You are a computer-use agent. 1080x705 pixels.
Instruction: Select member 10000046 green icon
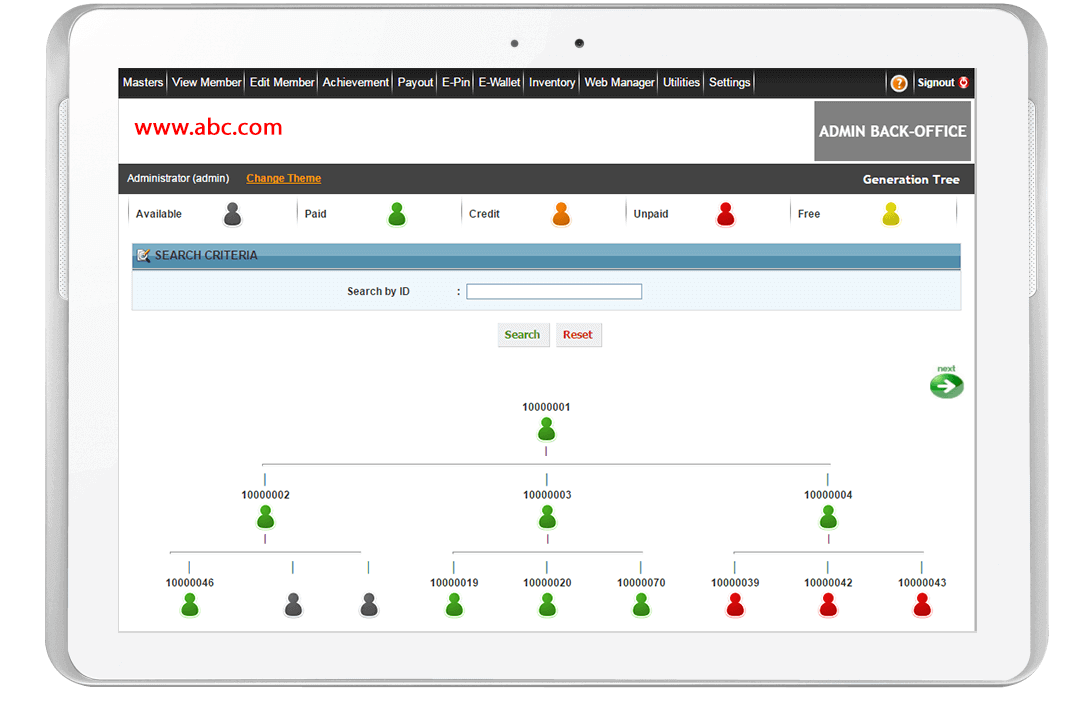click(190, 605)
